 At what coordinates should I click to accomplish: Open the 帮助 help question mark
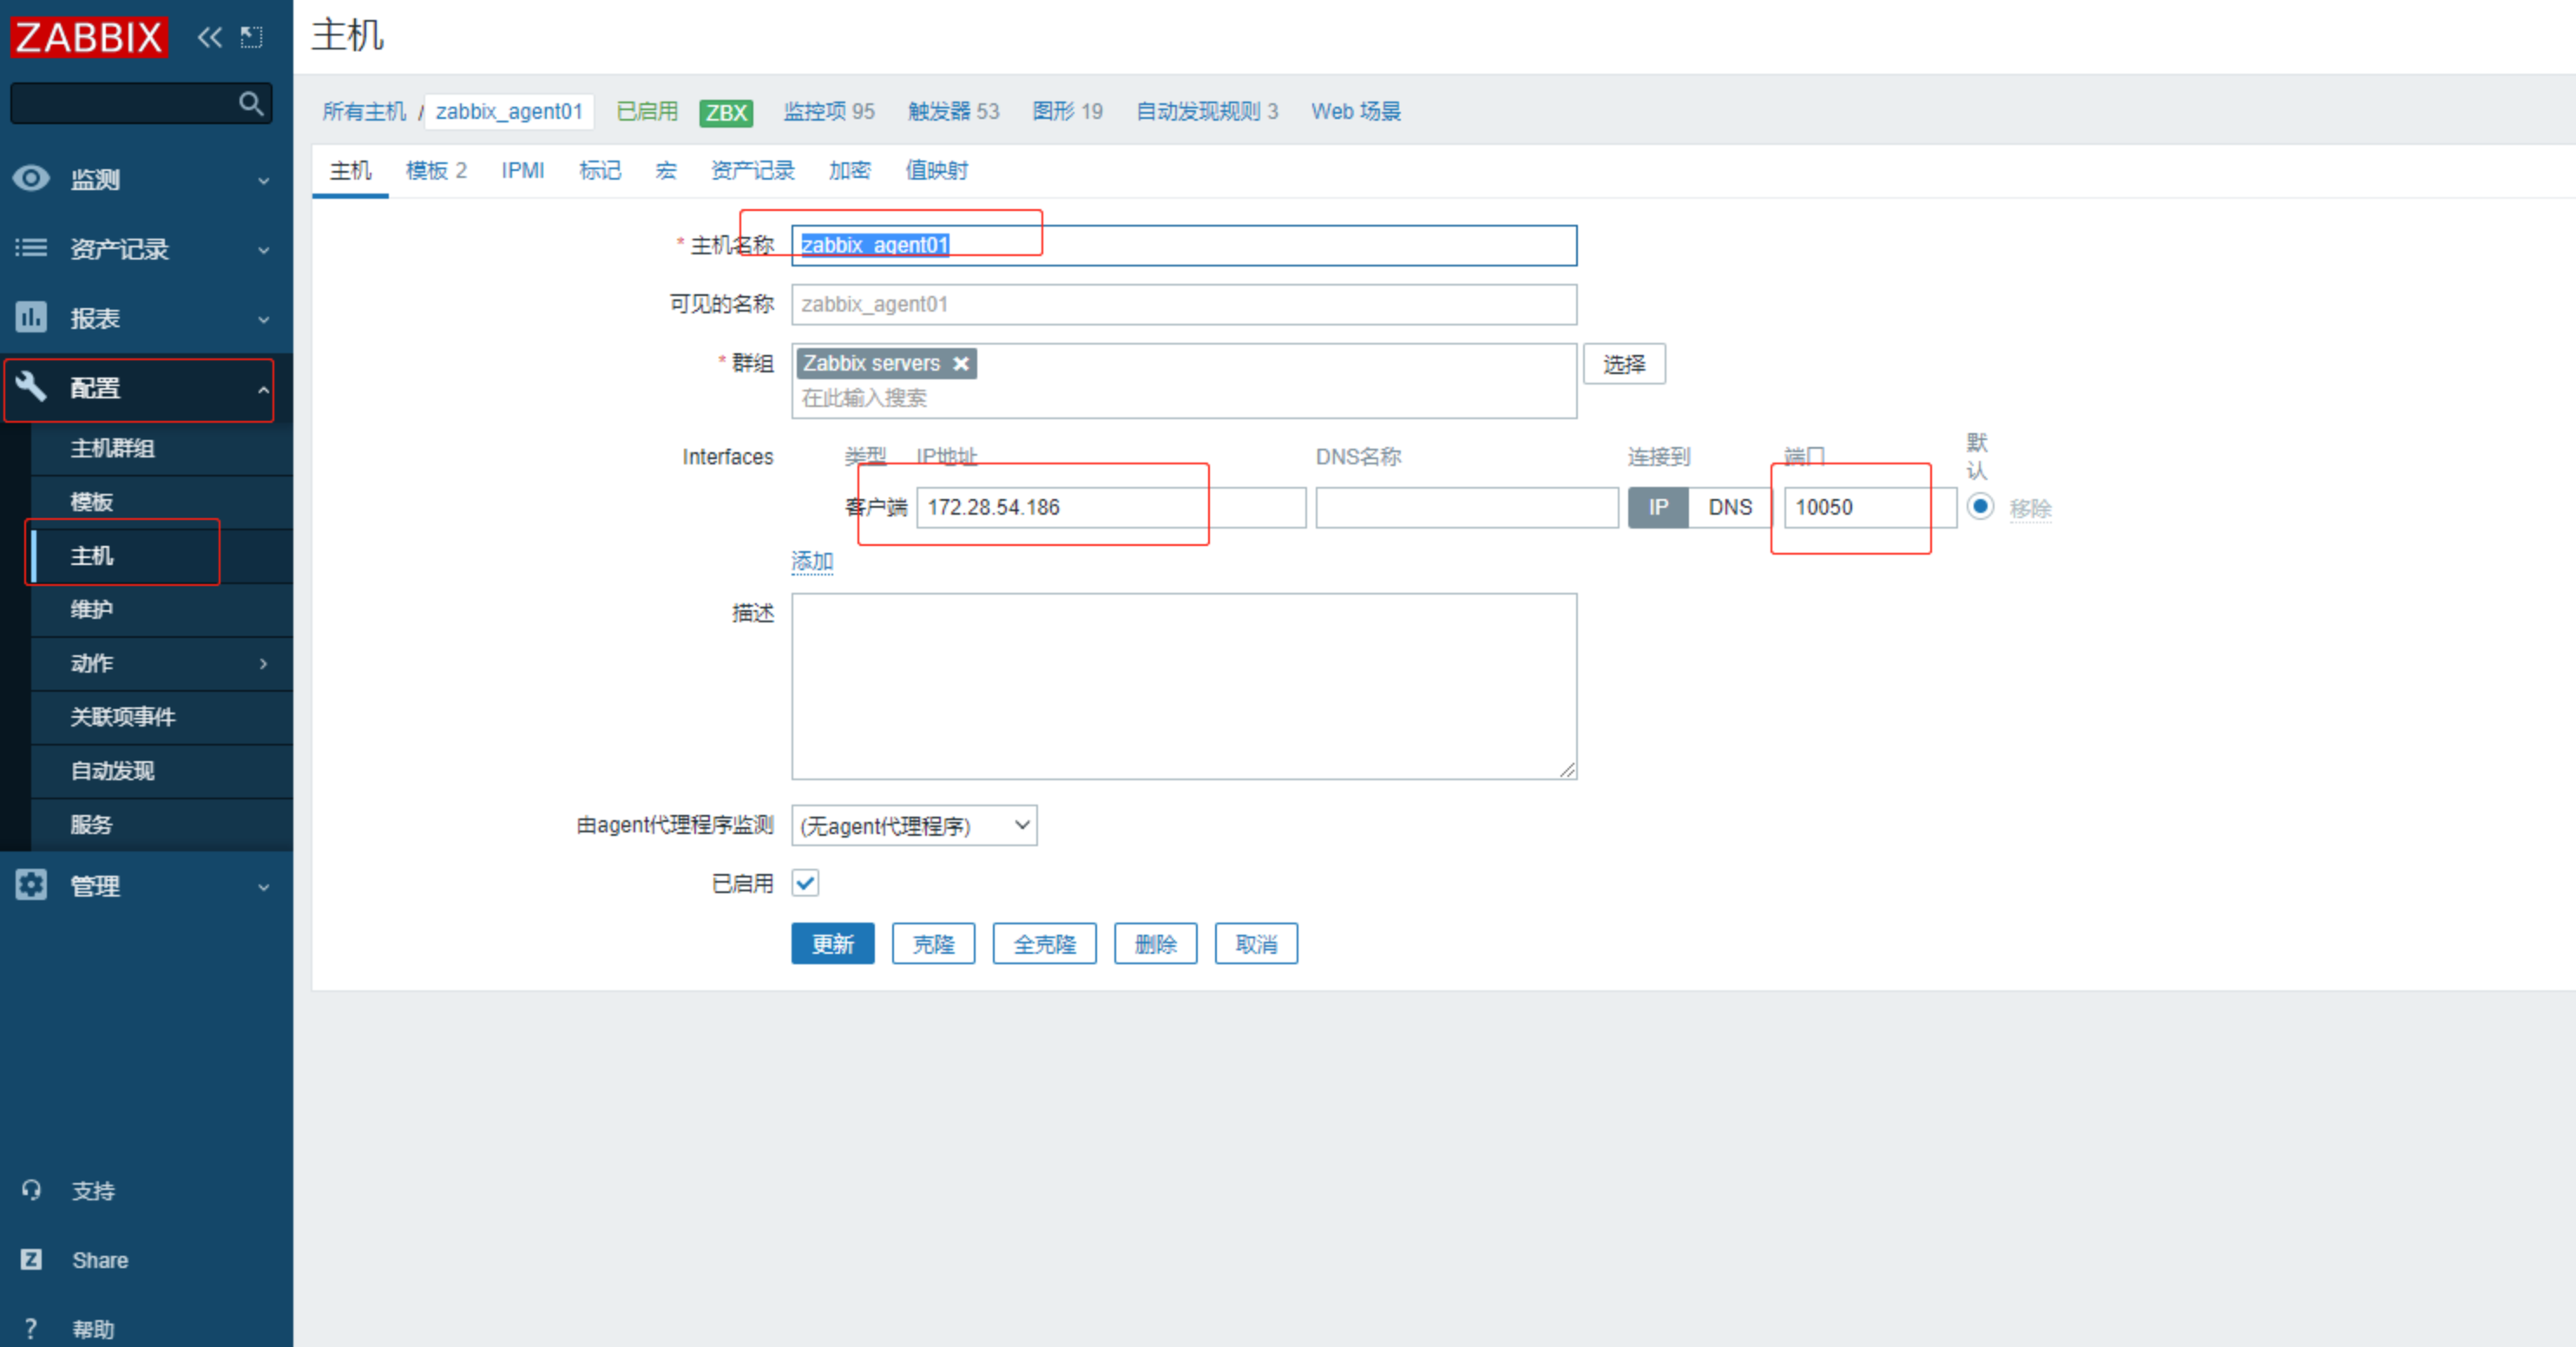click(x=92, y=1329)
